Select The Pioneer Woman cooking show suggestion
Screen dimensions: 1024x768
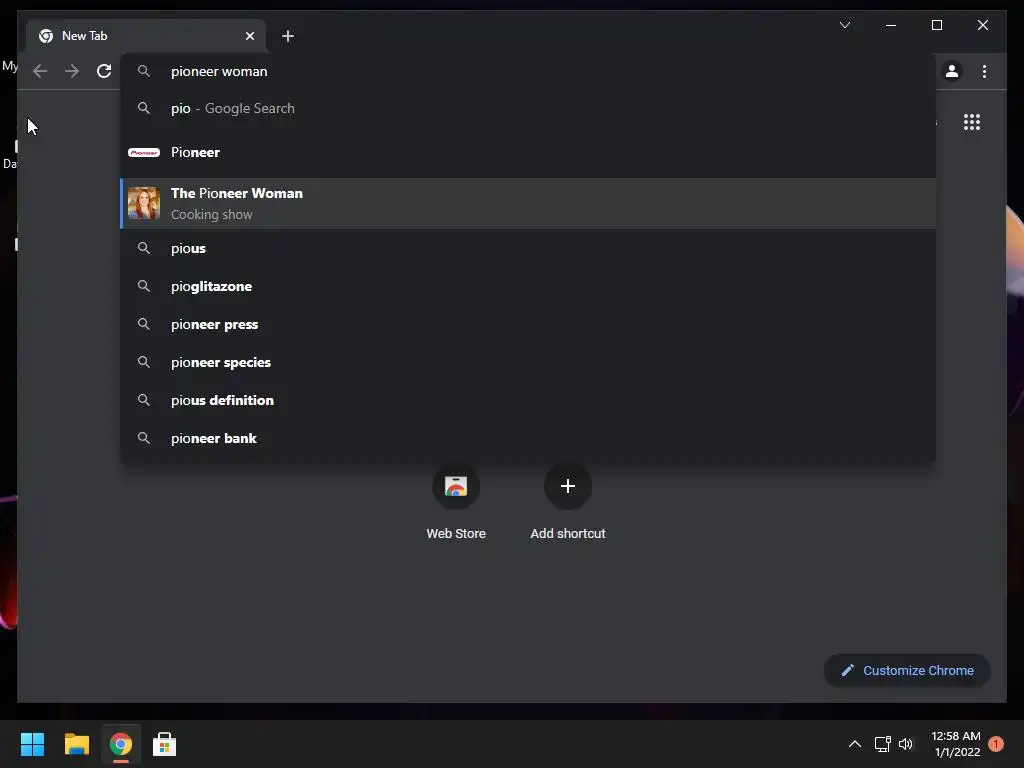528,203
